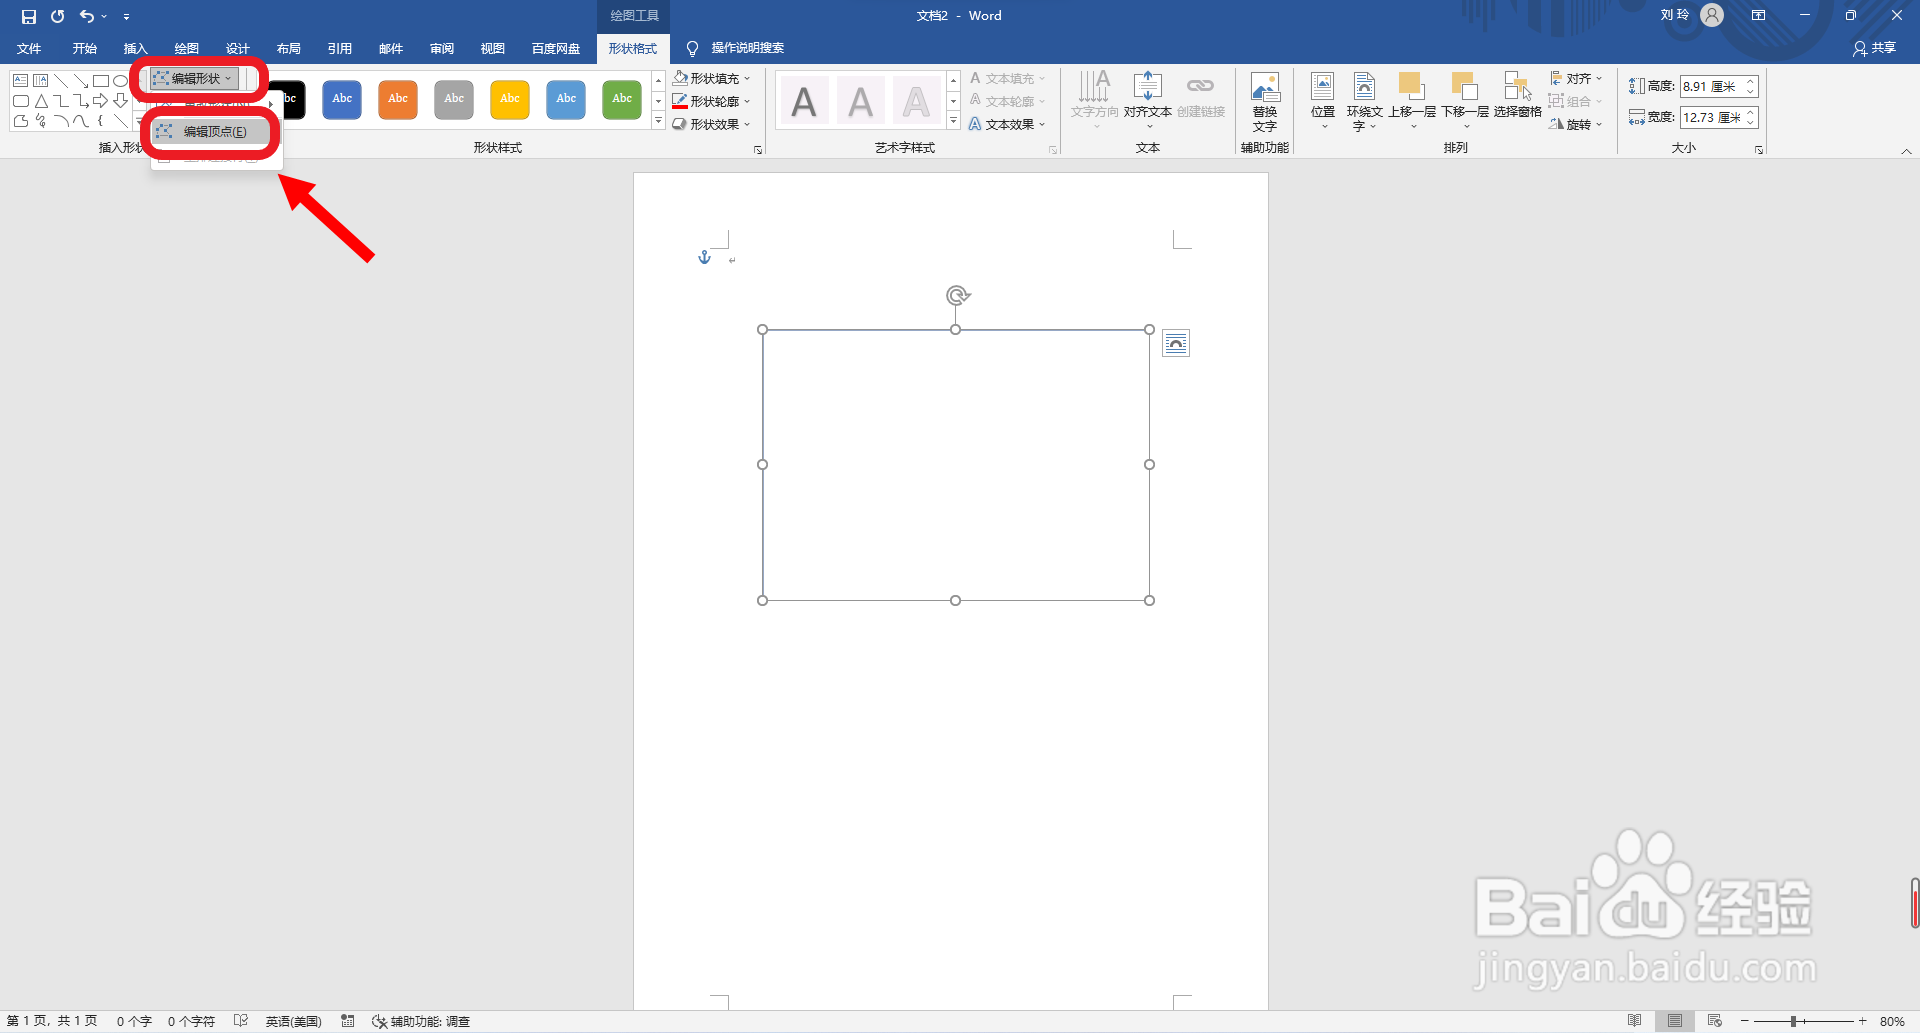Screen dimensions: 1920x1033
Task: Pick the rounded rectangle shape
Action: tap(20, 101)
